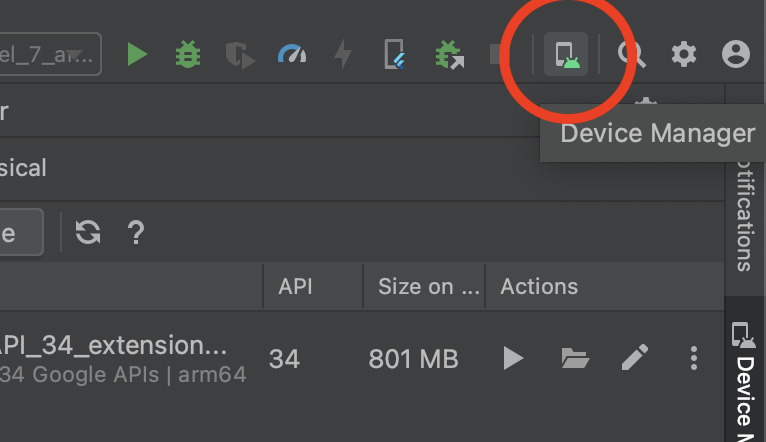Attach debugger to Android process

449,54
